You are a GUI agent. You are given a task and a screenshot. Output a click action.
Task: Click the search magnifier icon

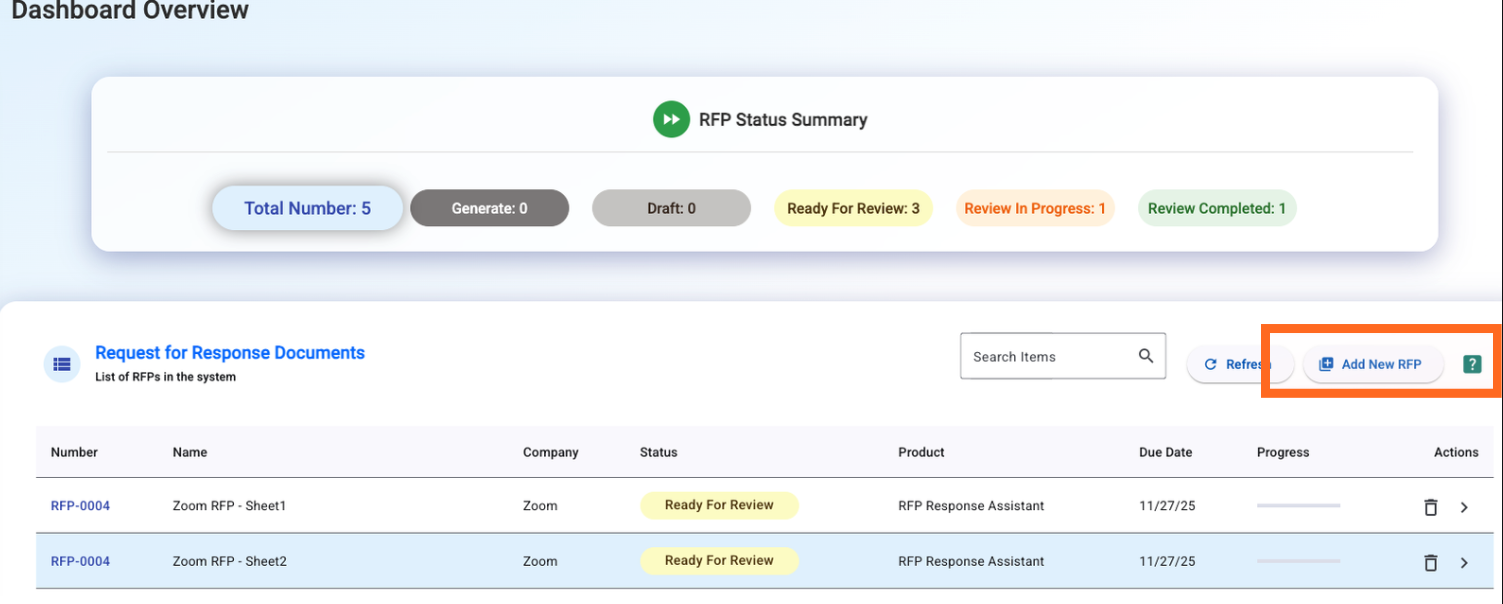1146,356
